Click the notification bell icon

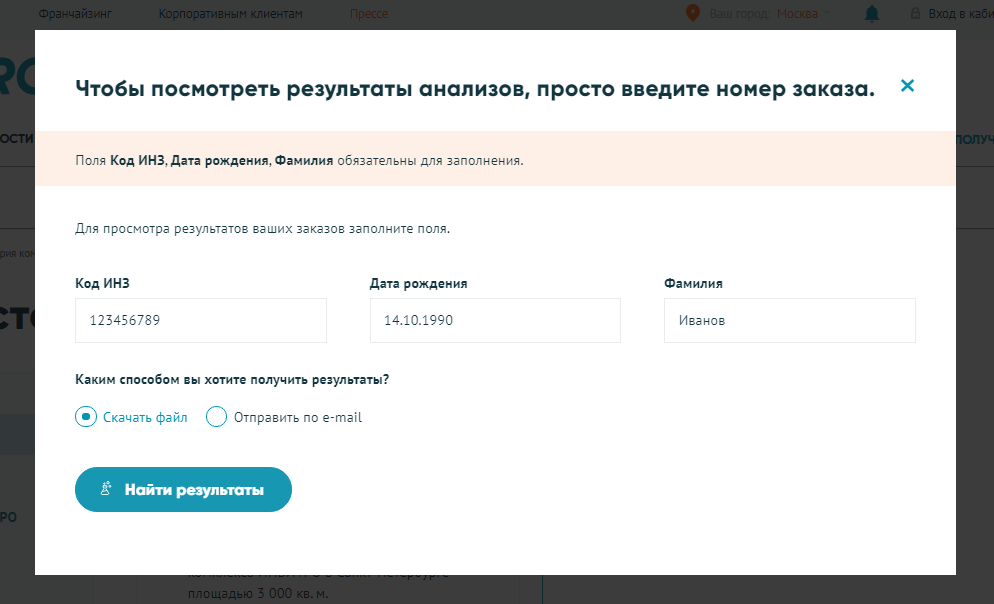pos(872,13)
